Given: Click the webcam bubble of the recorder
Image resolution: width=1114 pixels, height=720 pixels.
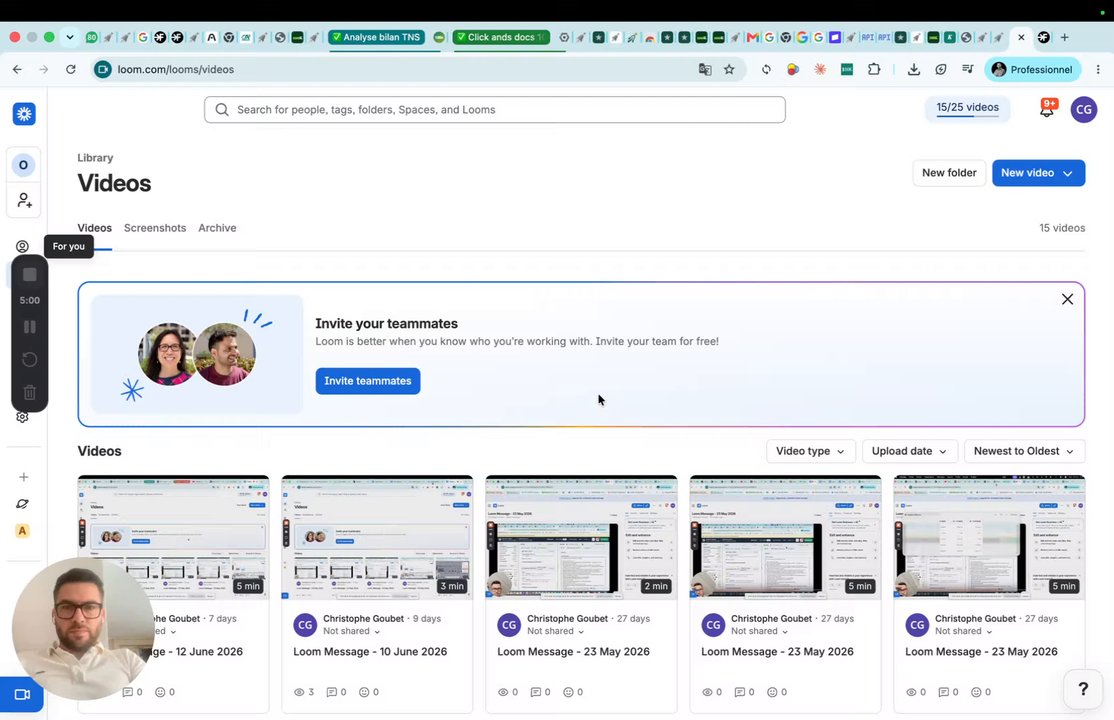Looking at the screenshot, I should 83,629.
